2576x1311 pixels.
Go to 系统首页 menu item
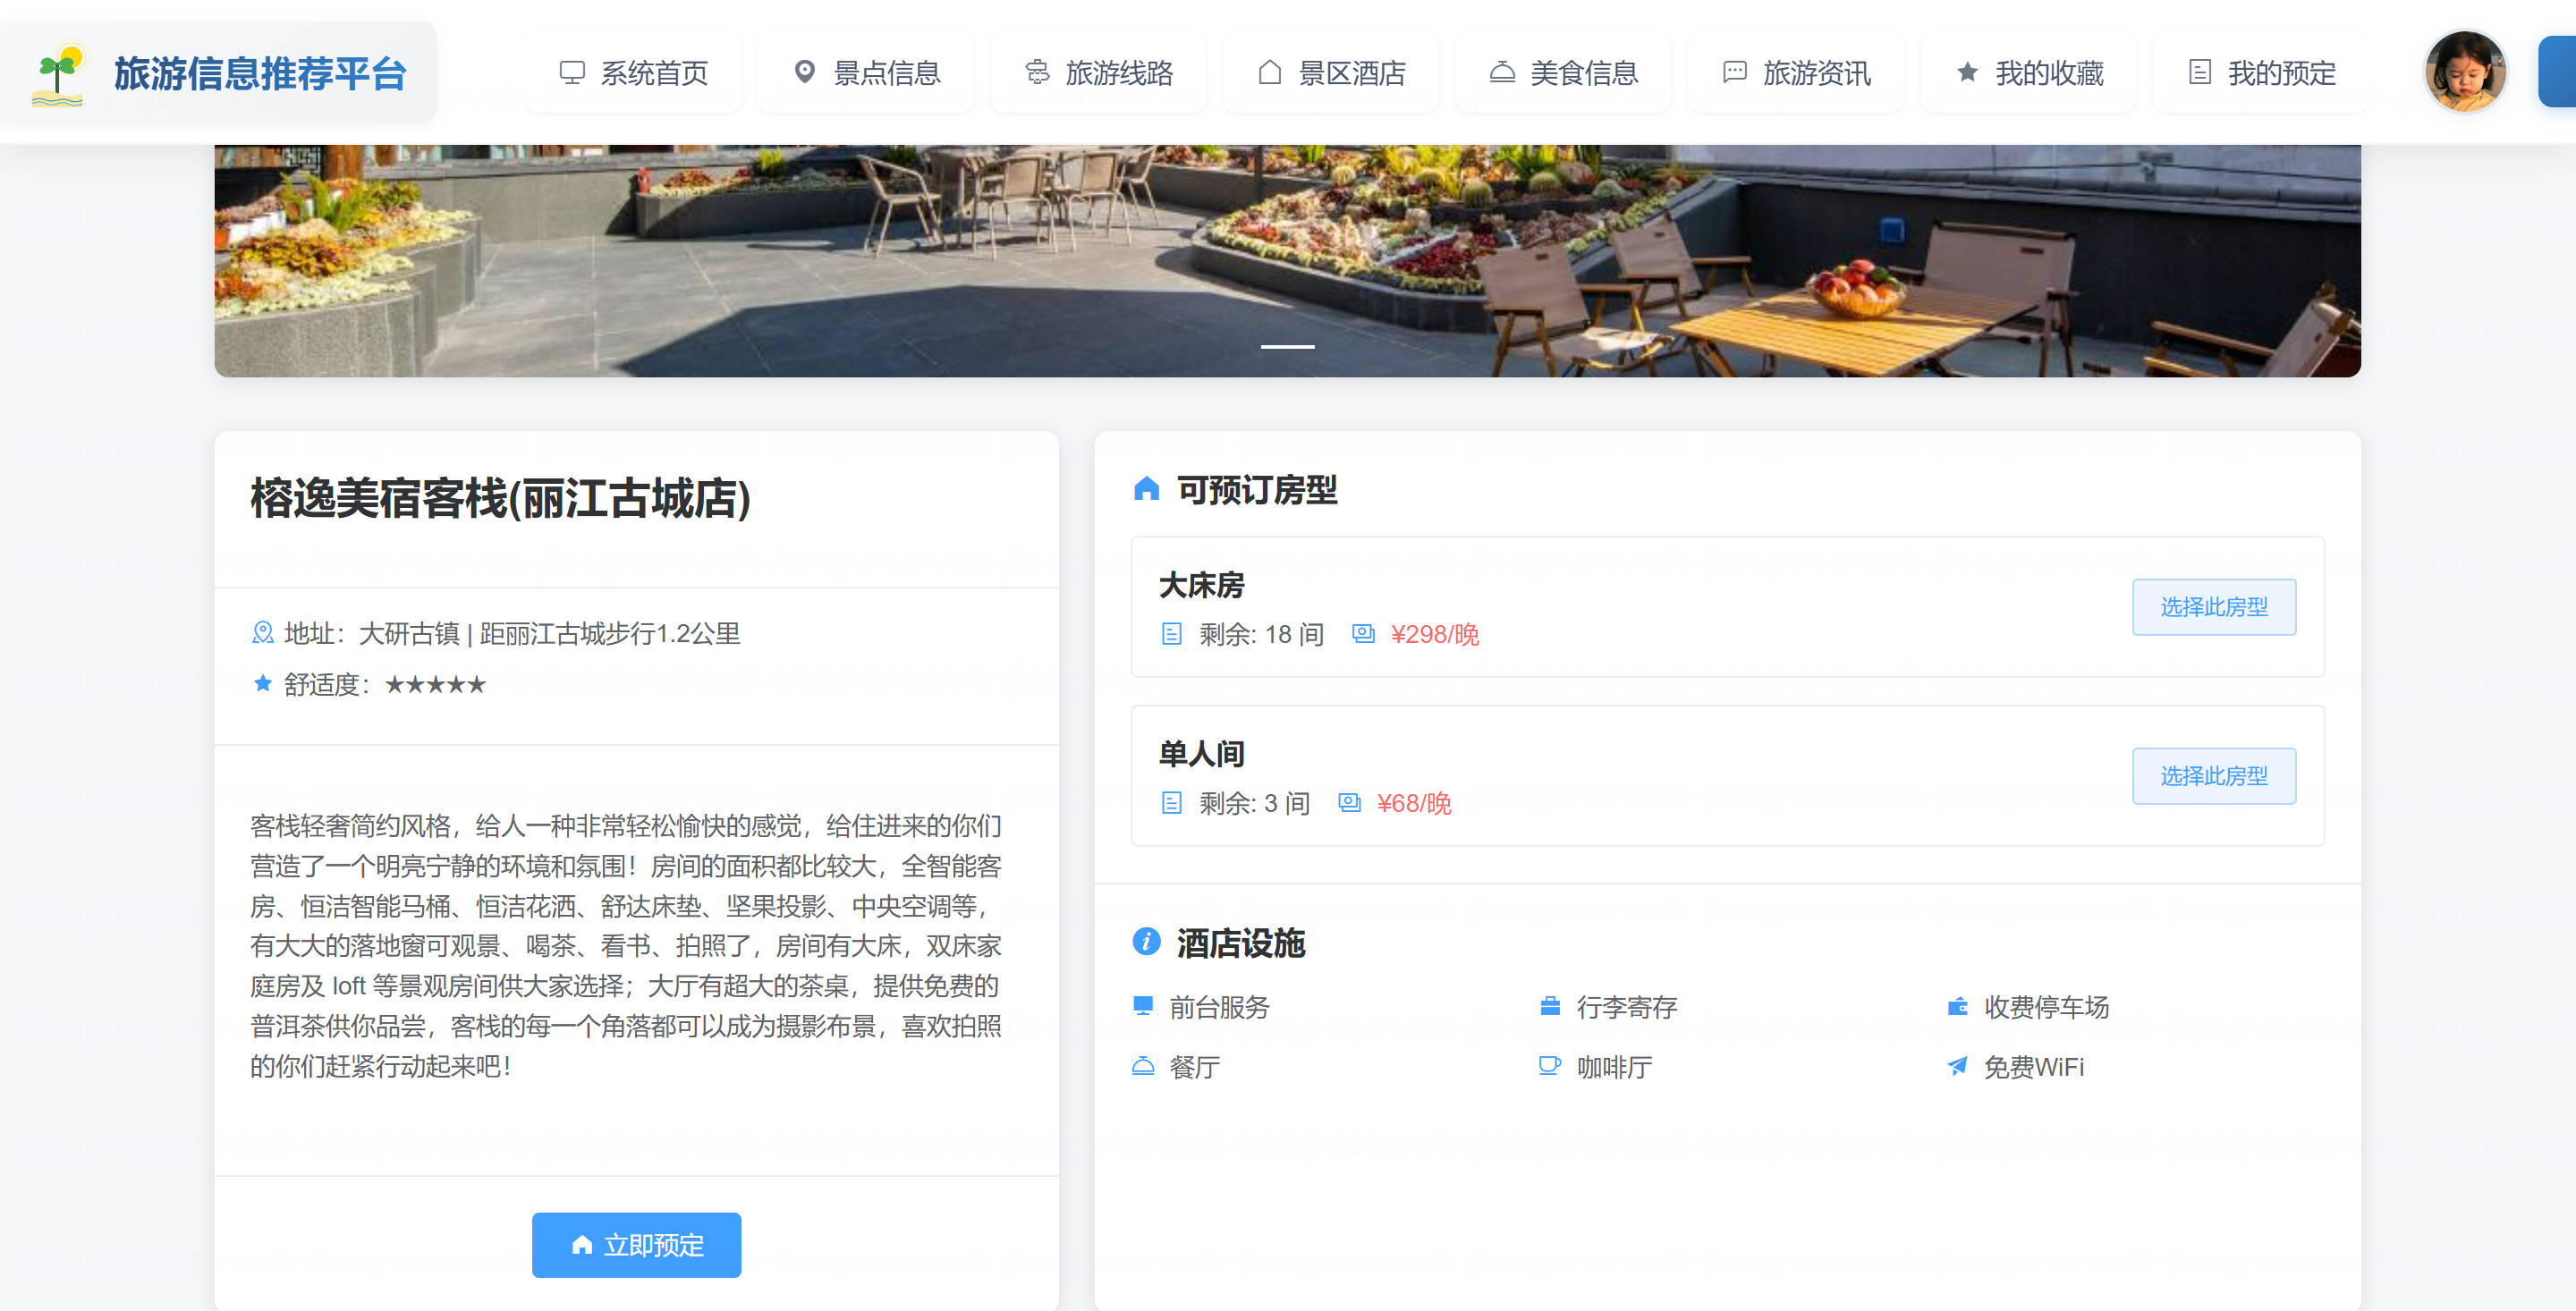click(633, 73)
